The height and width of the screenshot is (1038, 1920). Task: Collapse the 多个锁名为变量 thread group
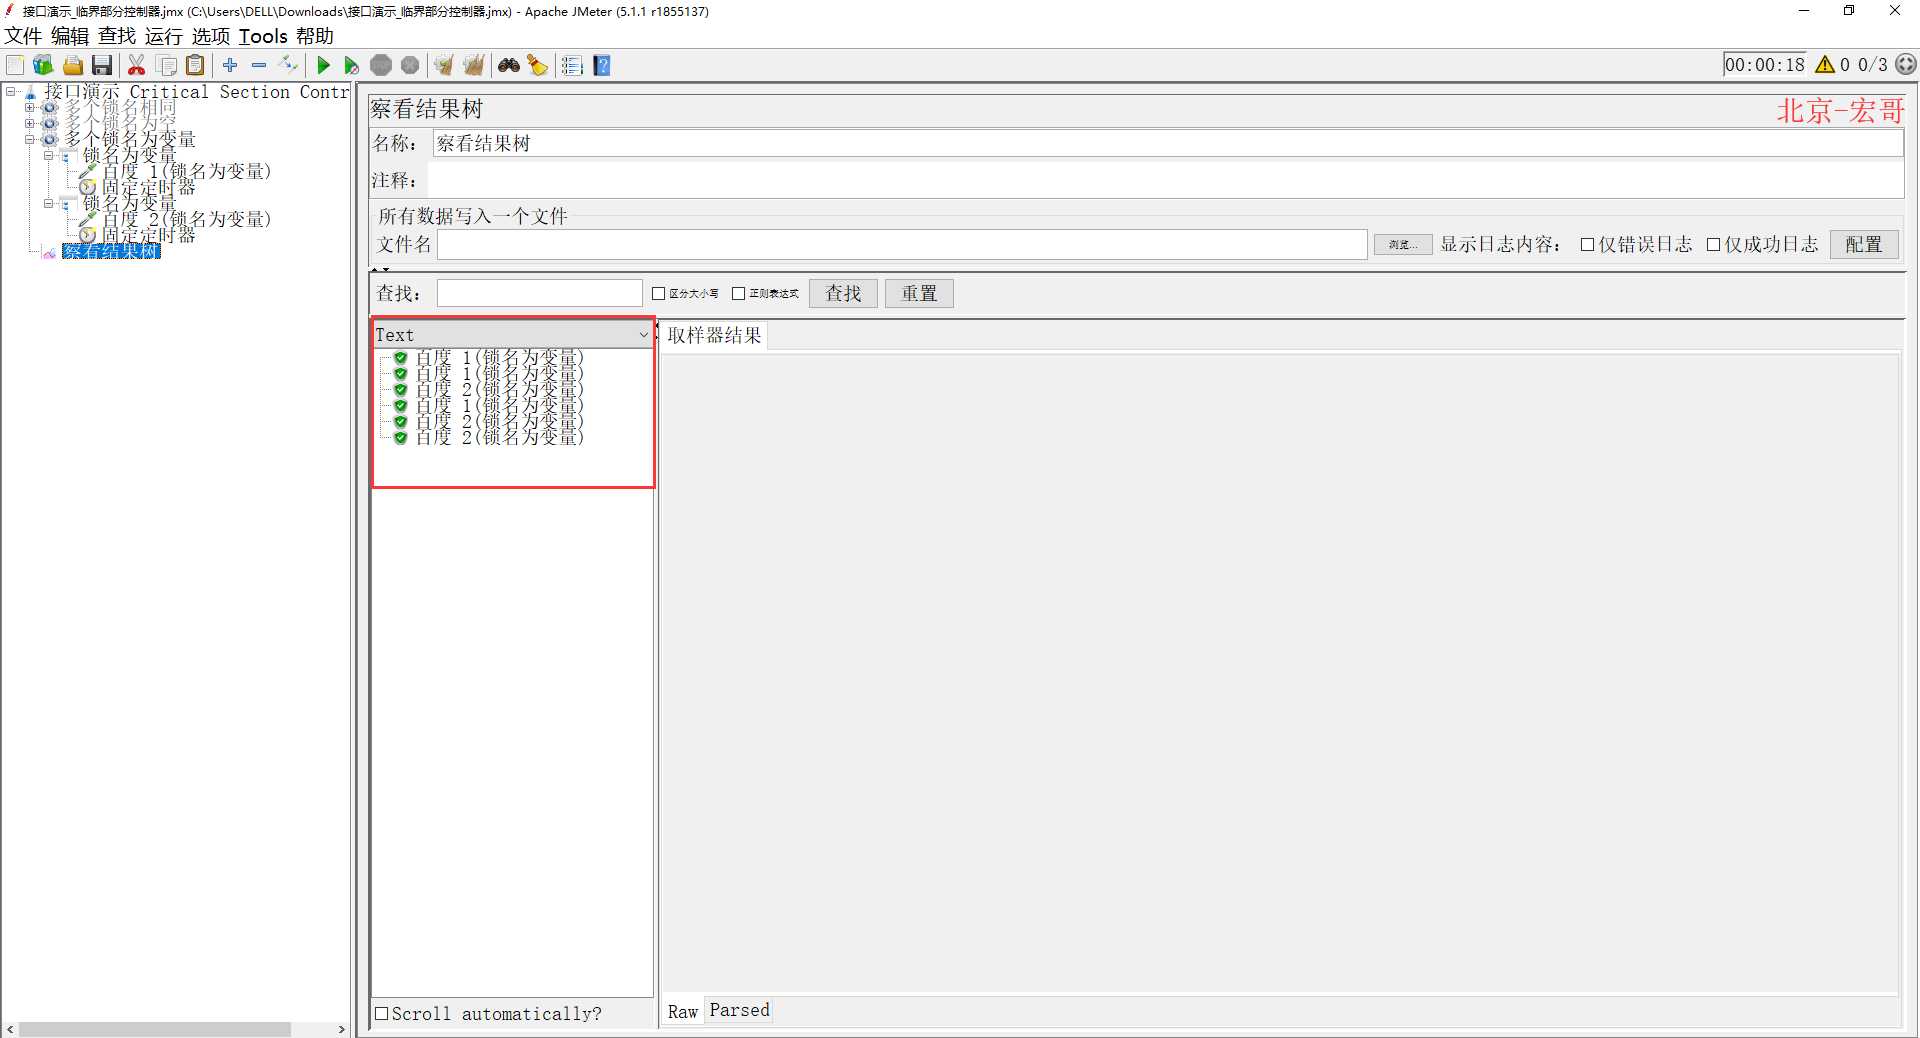point(30,139)
